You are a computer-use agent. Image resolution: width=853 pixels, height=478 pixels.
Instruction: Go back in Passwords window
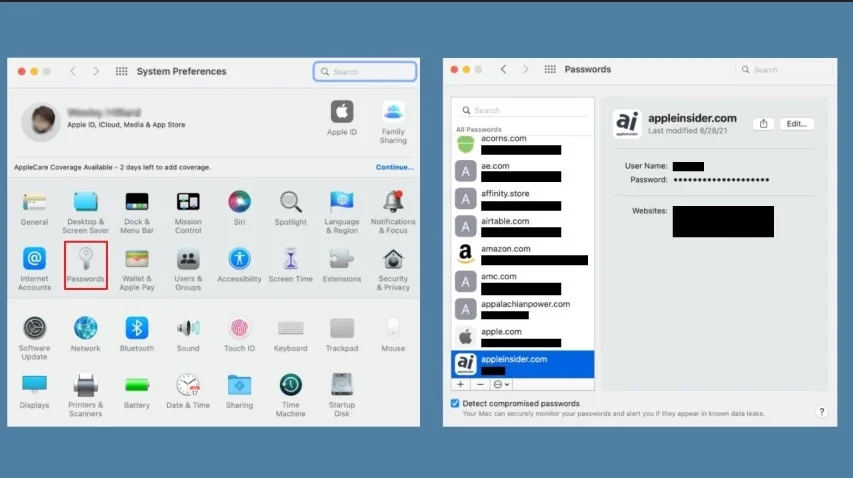[x=503, y=69]
